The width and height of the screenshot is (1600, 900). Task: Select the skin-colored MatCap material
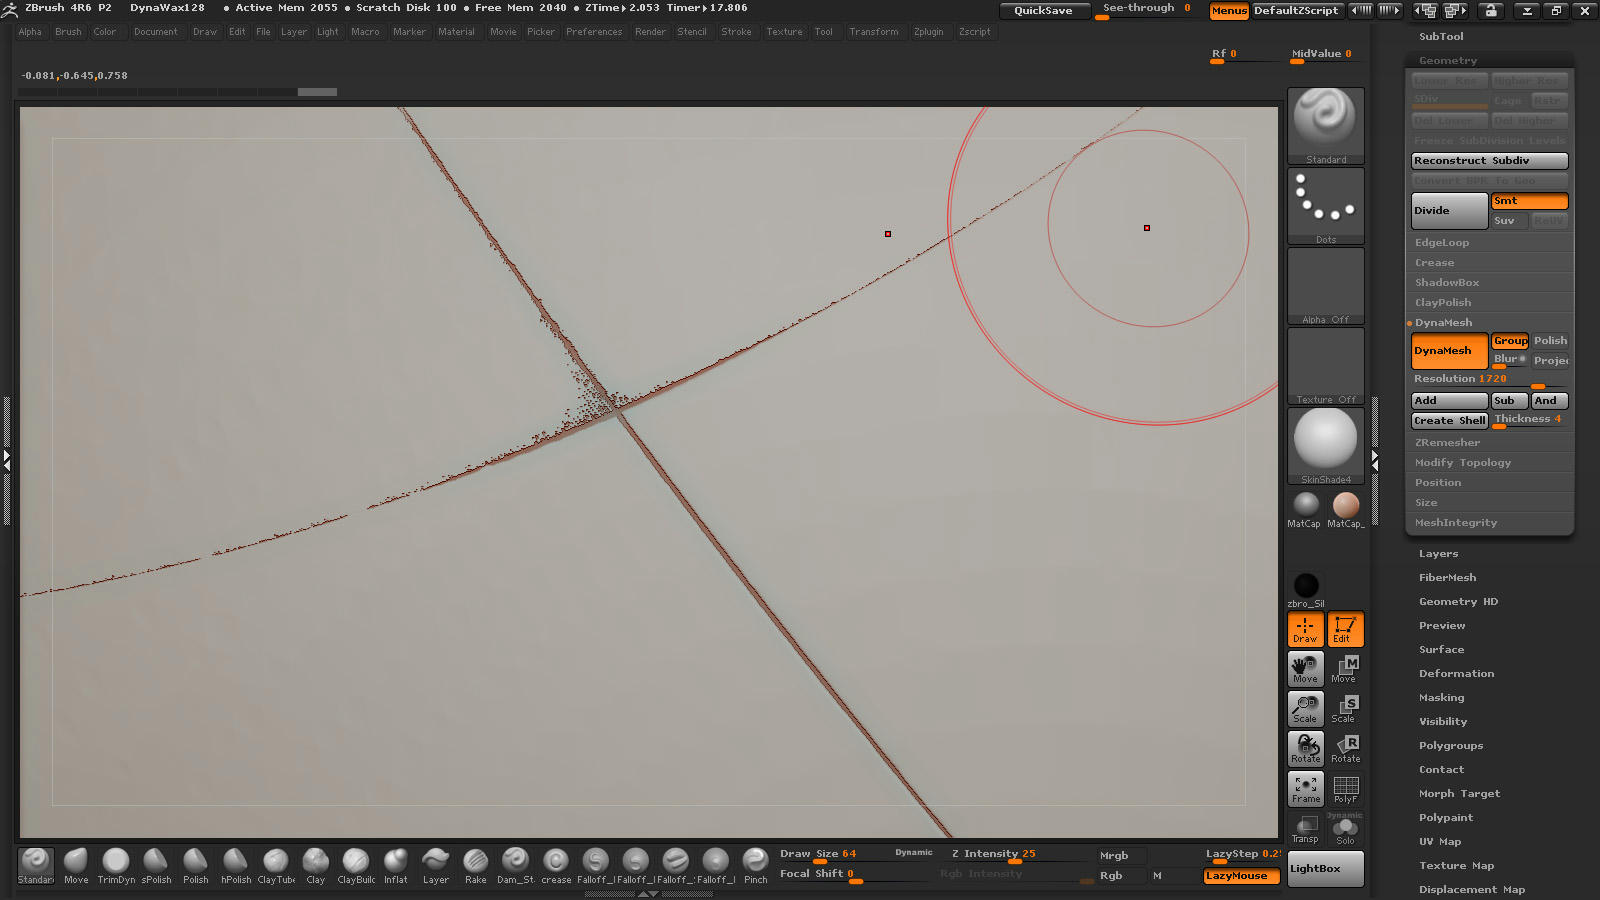tap(1346, 510)
